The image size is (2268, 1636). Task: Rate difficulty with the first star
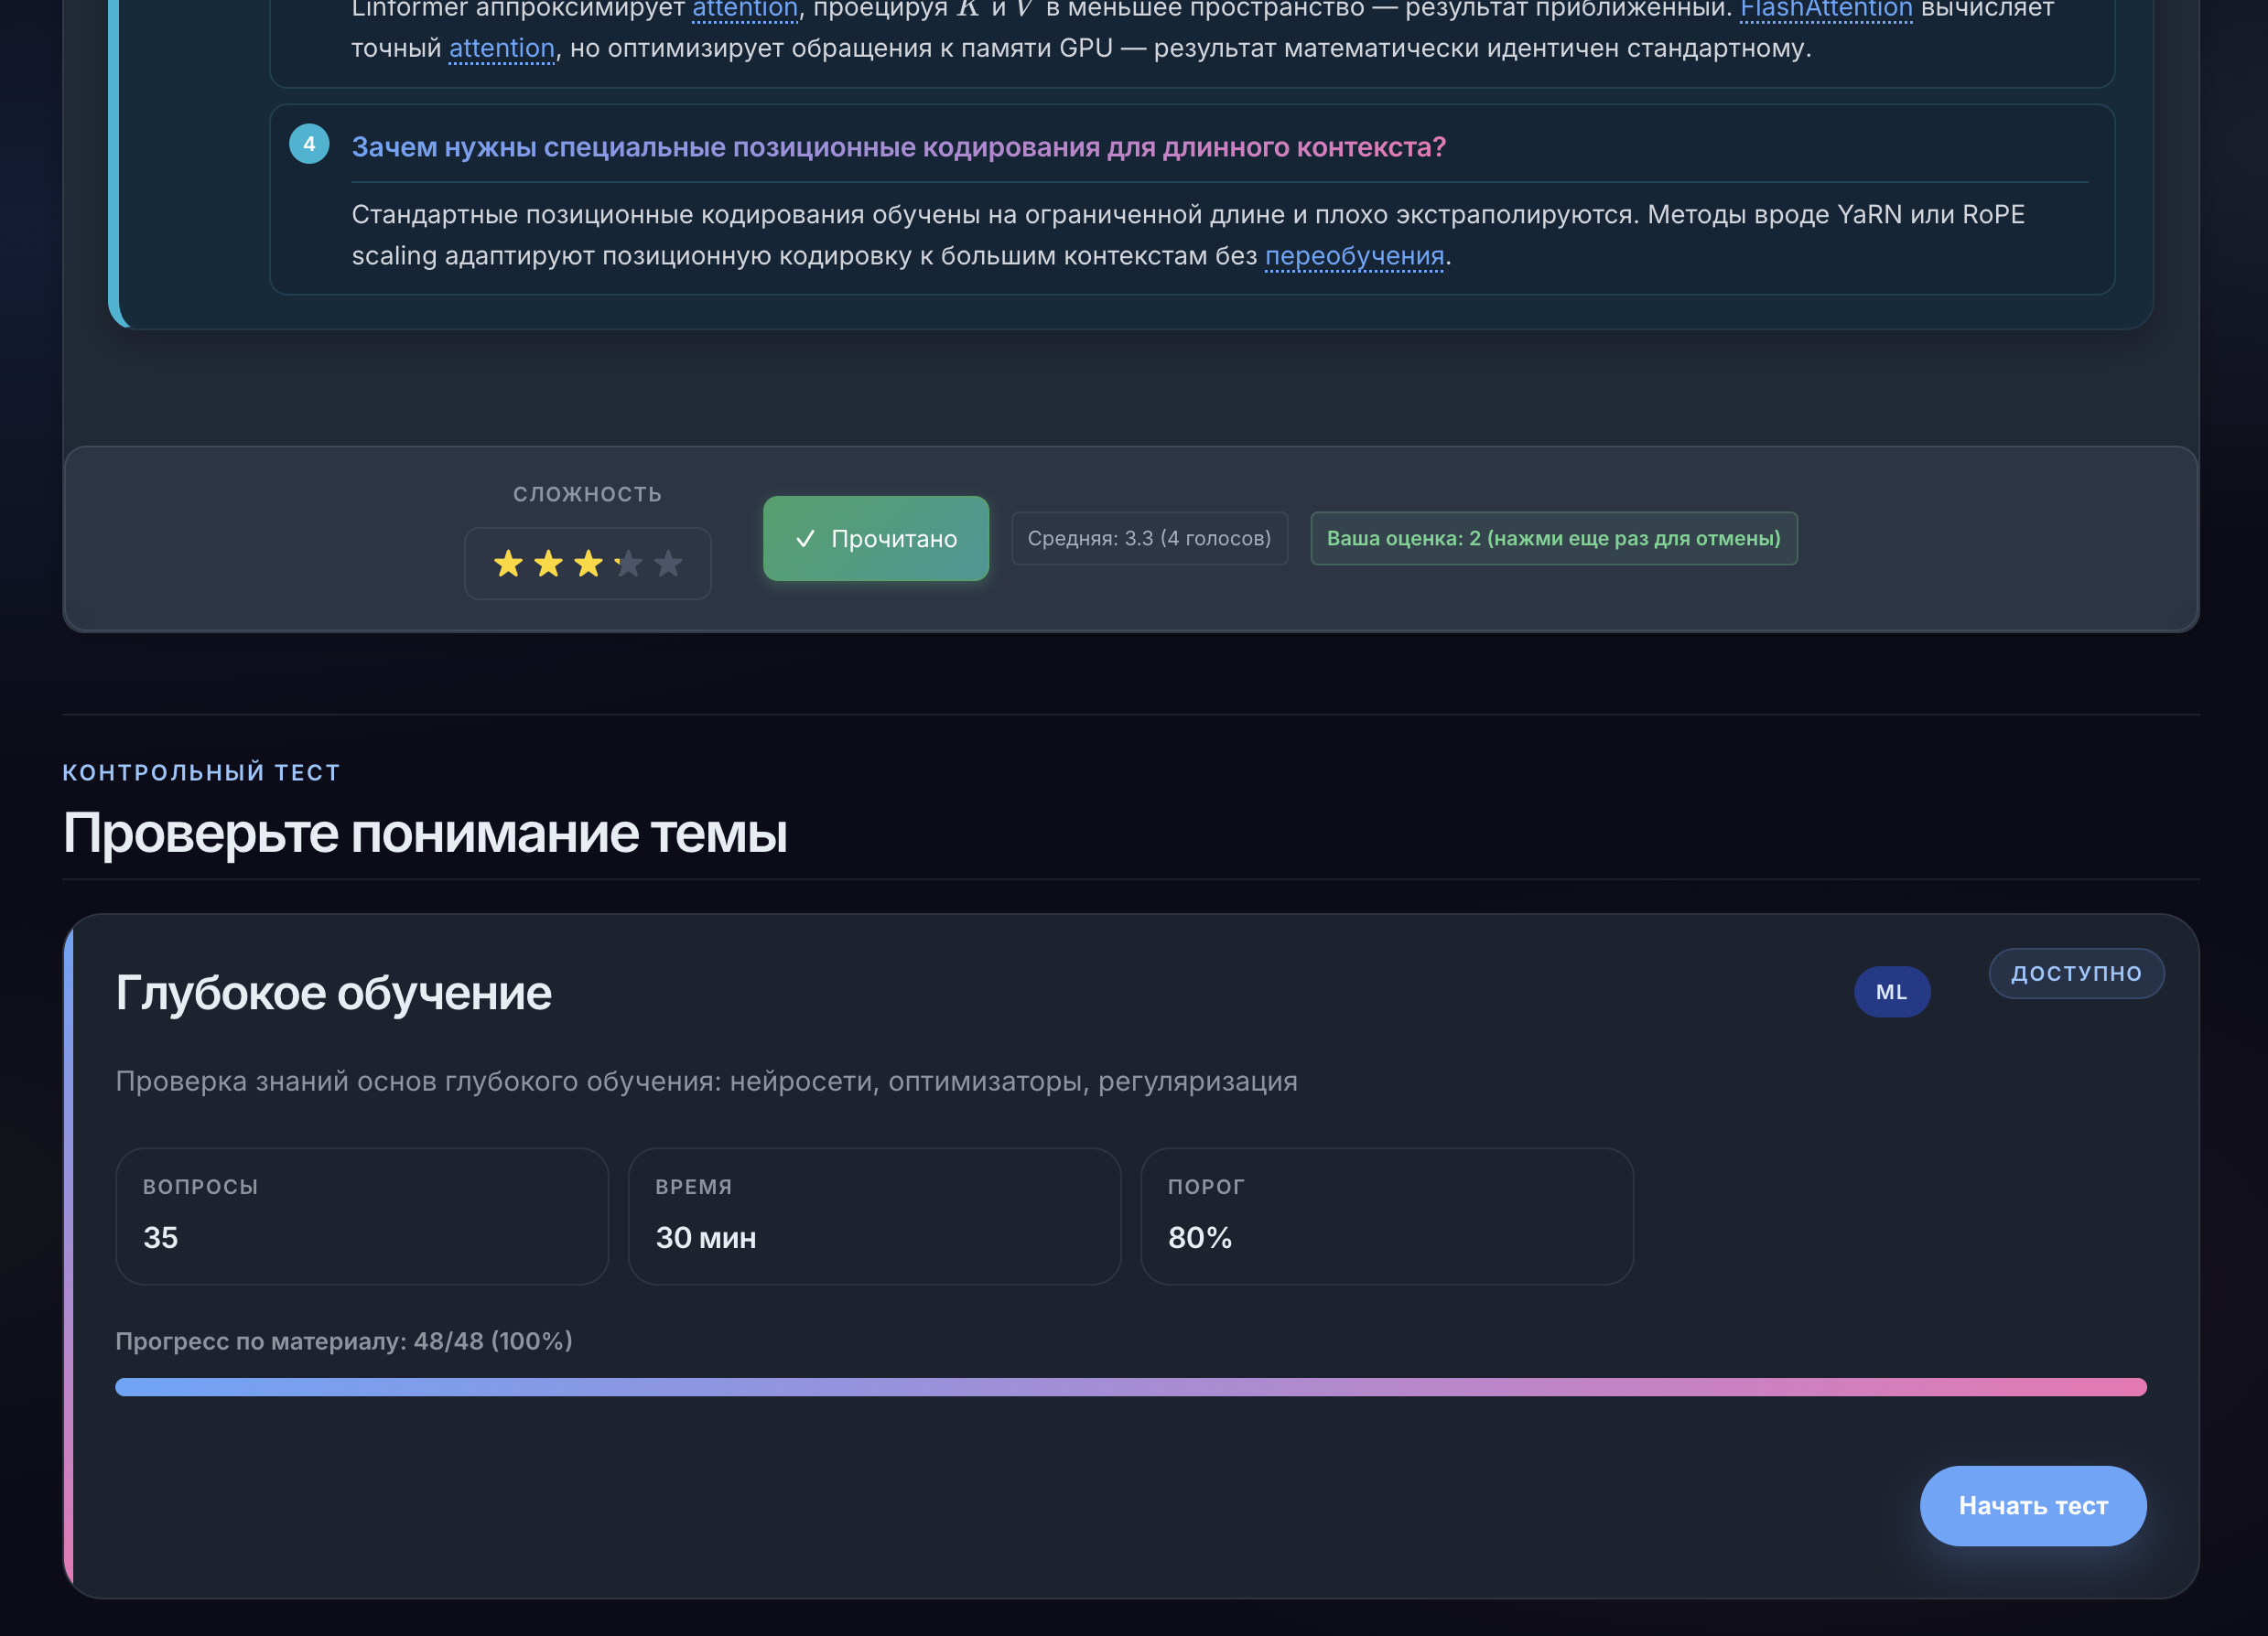[508, 564]
